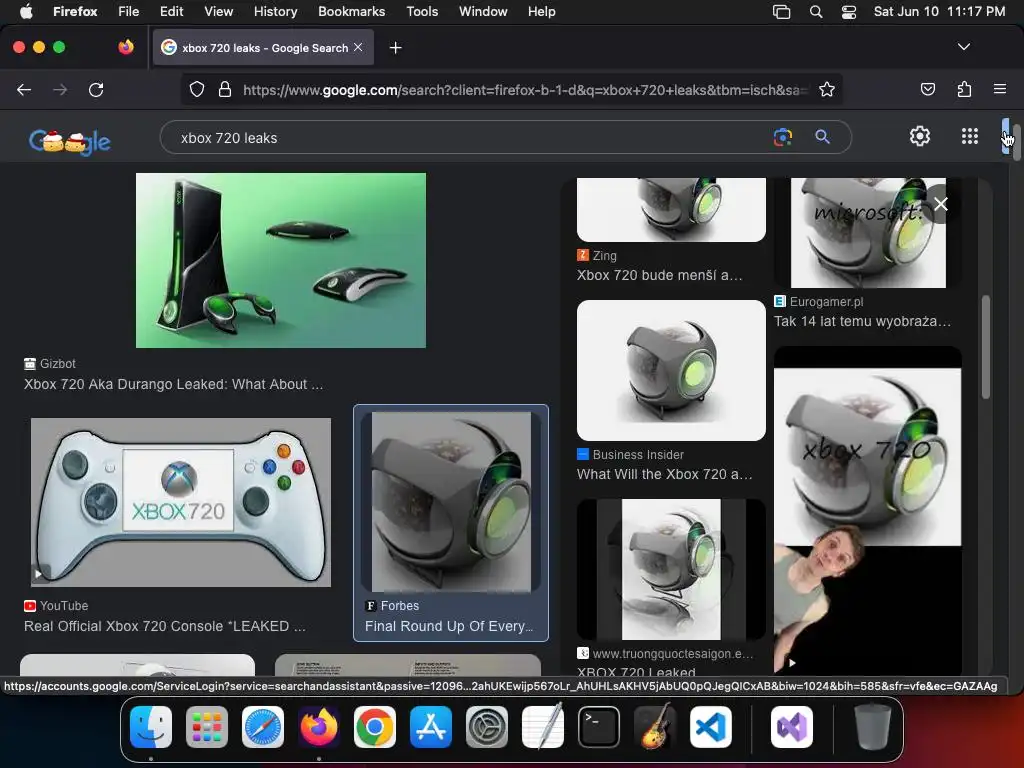This screenshot has height=768, width=1024.
Task: Open the Firefox hamburger application menu
Action: coord(1000,89)
